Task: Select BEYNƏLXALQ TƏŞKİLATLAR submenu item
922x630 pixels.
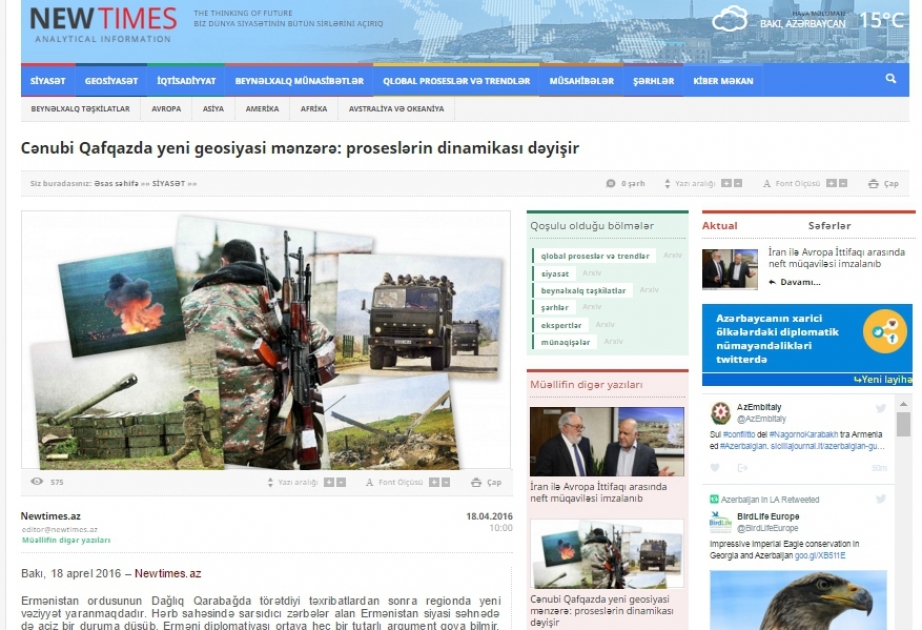Action: click(80, 109)
